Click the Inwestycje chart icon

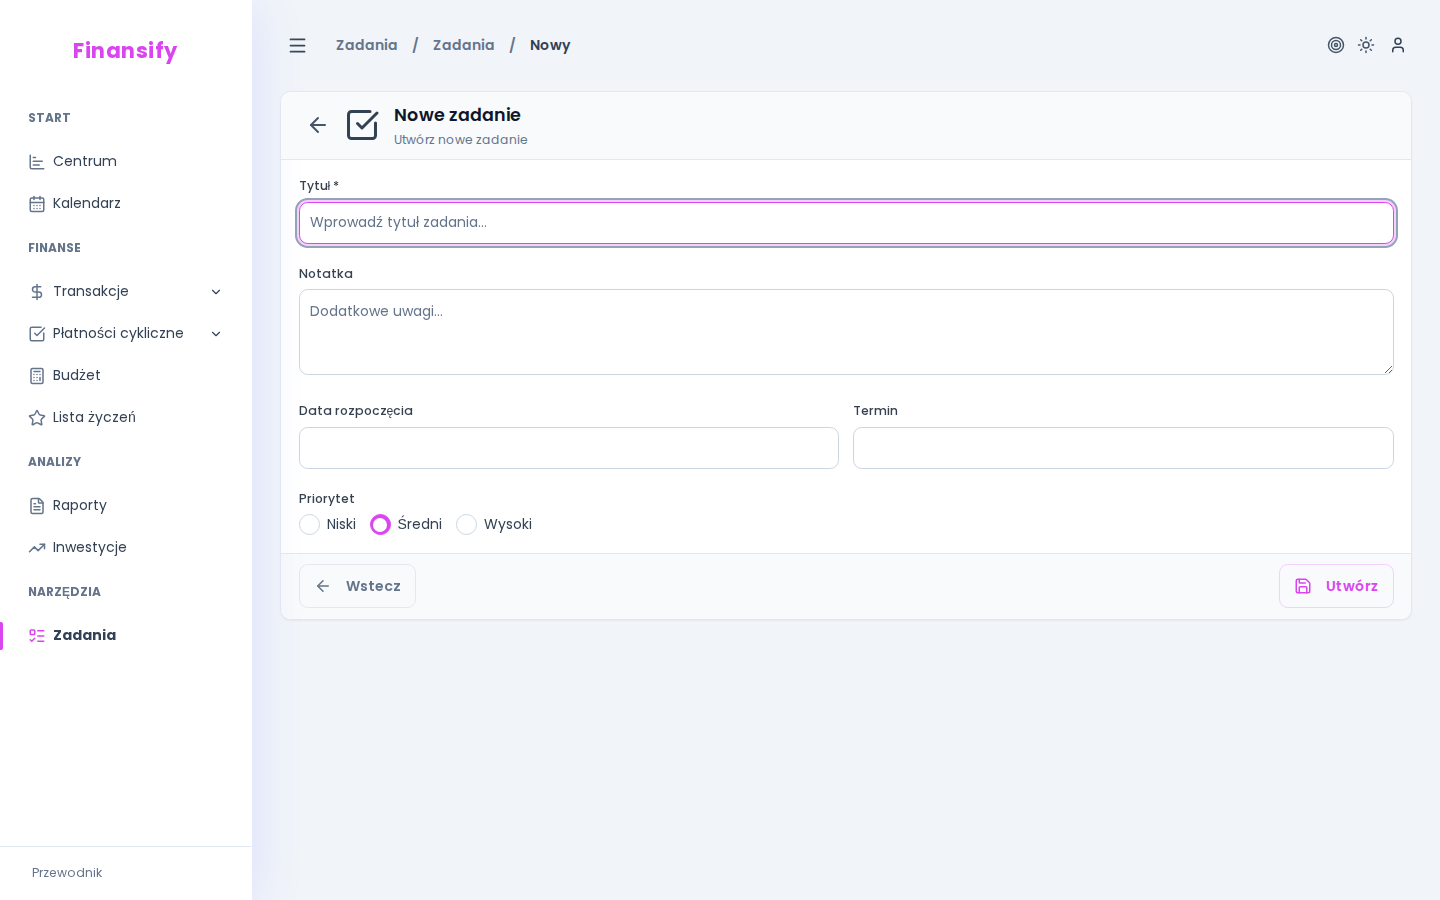click(x=37, y=547)
